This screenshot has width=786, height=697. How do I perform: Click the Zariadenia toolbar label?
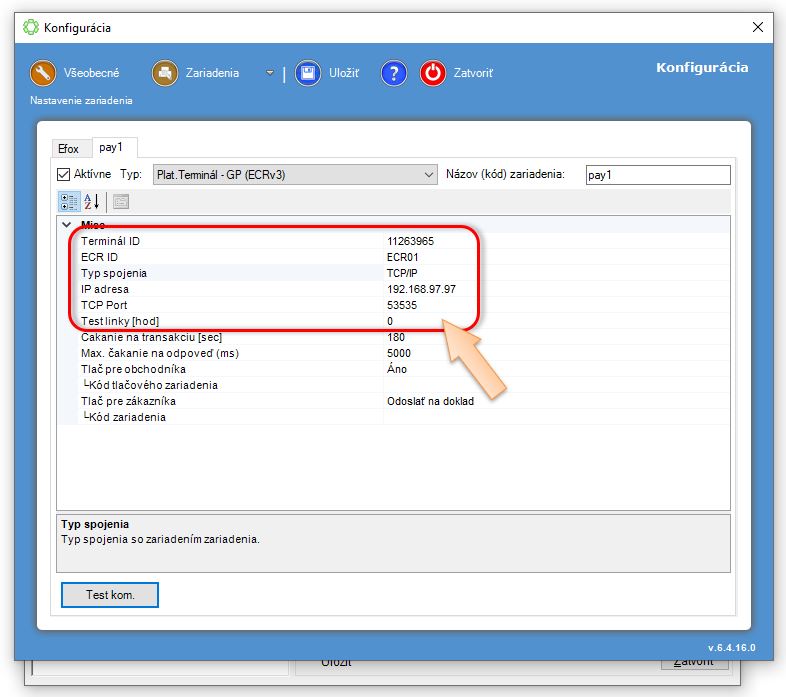click(x=212, y=73)
